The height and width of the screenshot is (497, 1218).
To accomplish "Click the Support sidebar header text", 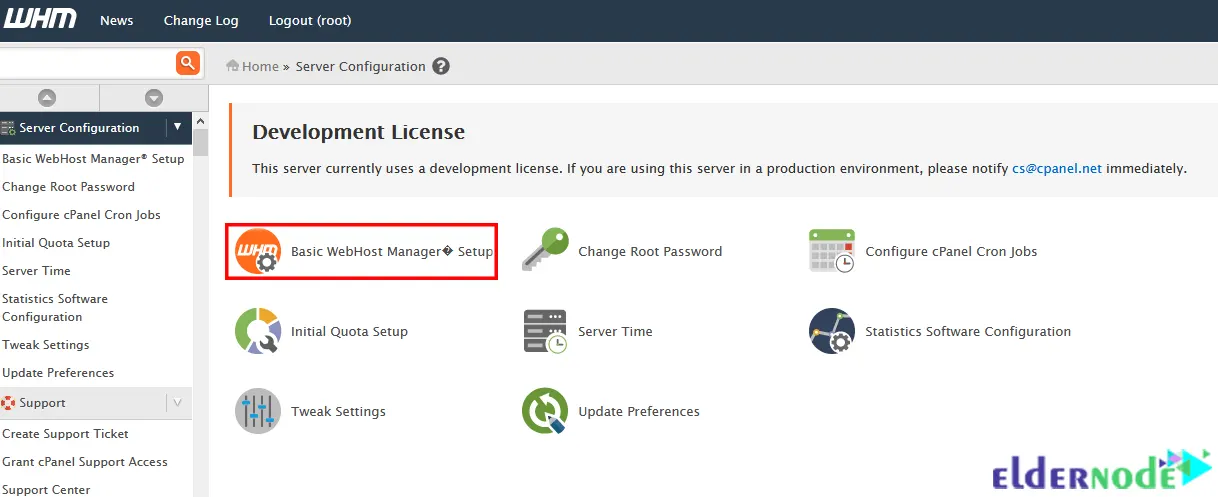I will point(42,402).
